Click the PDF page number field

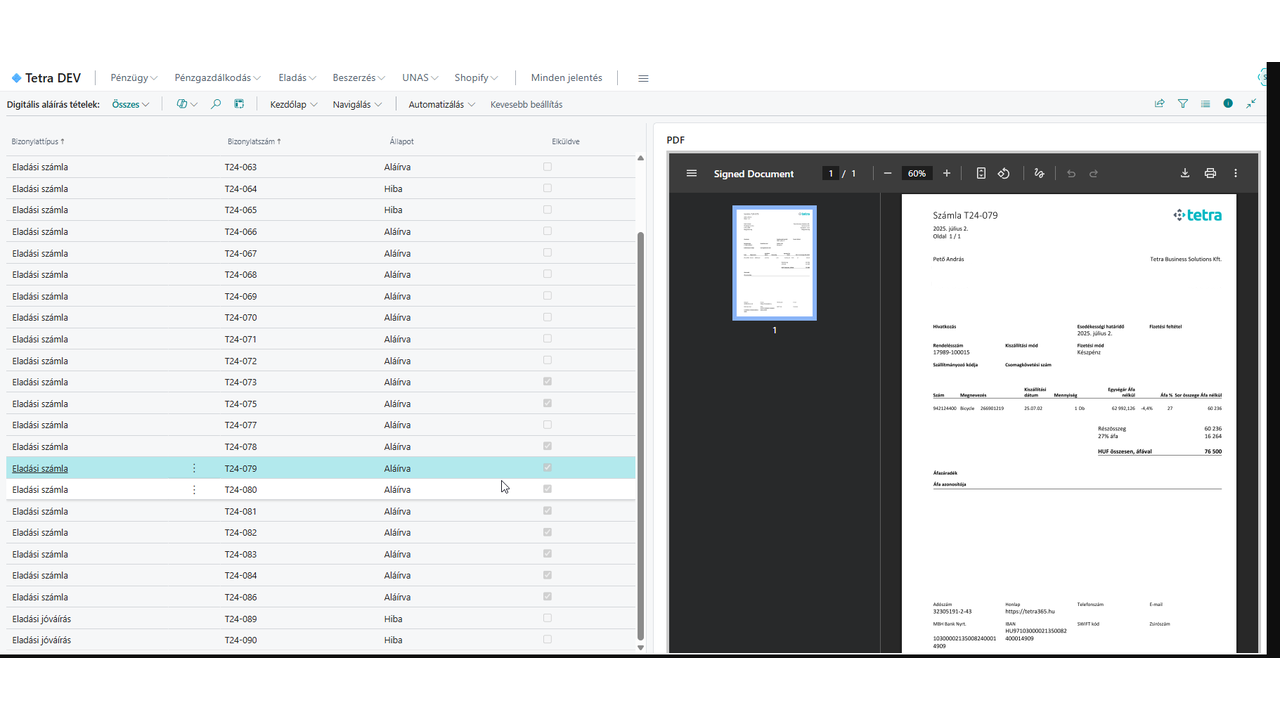click(x=830, y=173)
